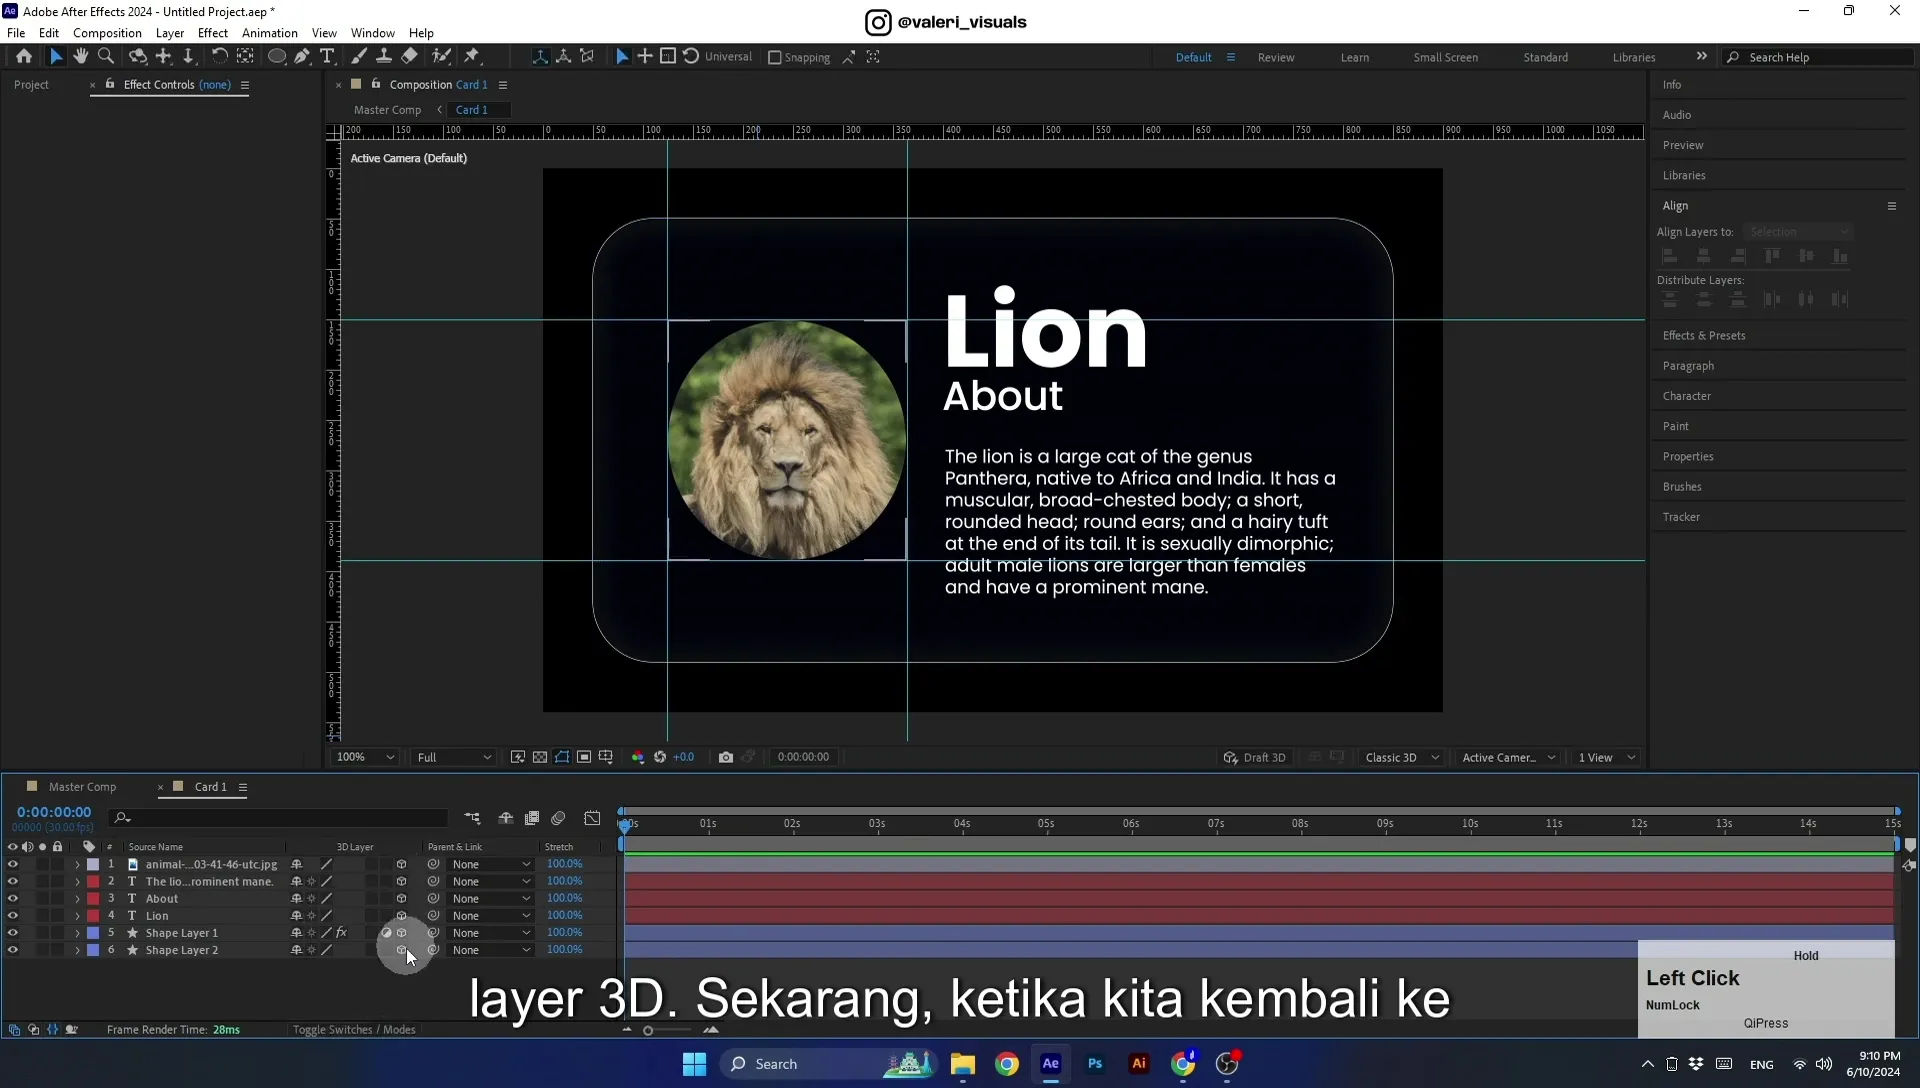Select the Rotation tool
This screenshot has height=1088, width=1920.
219,57
